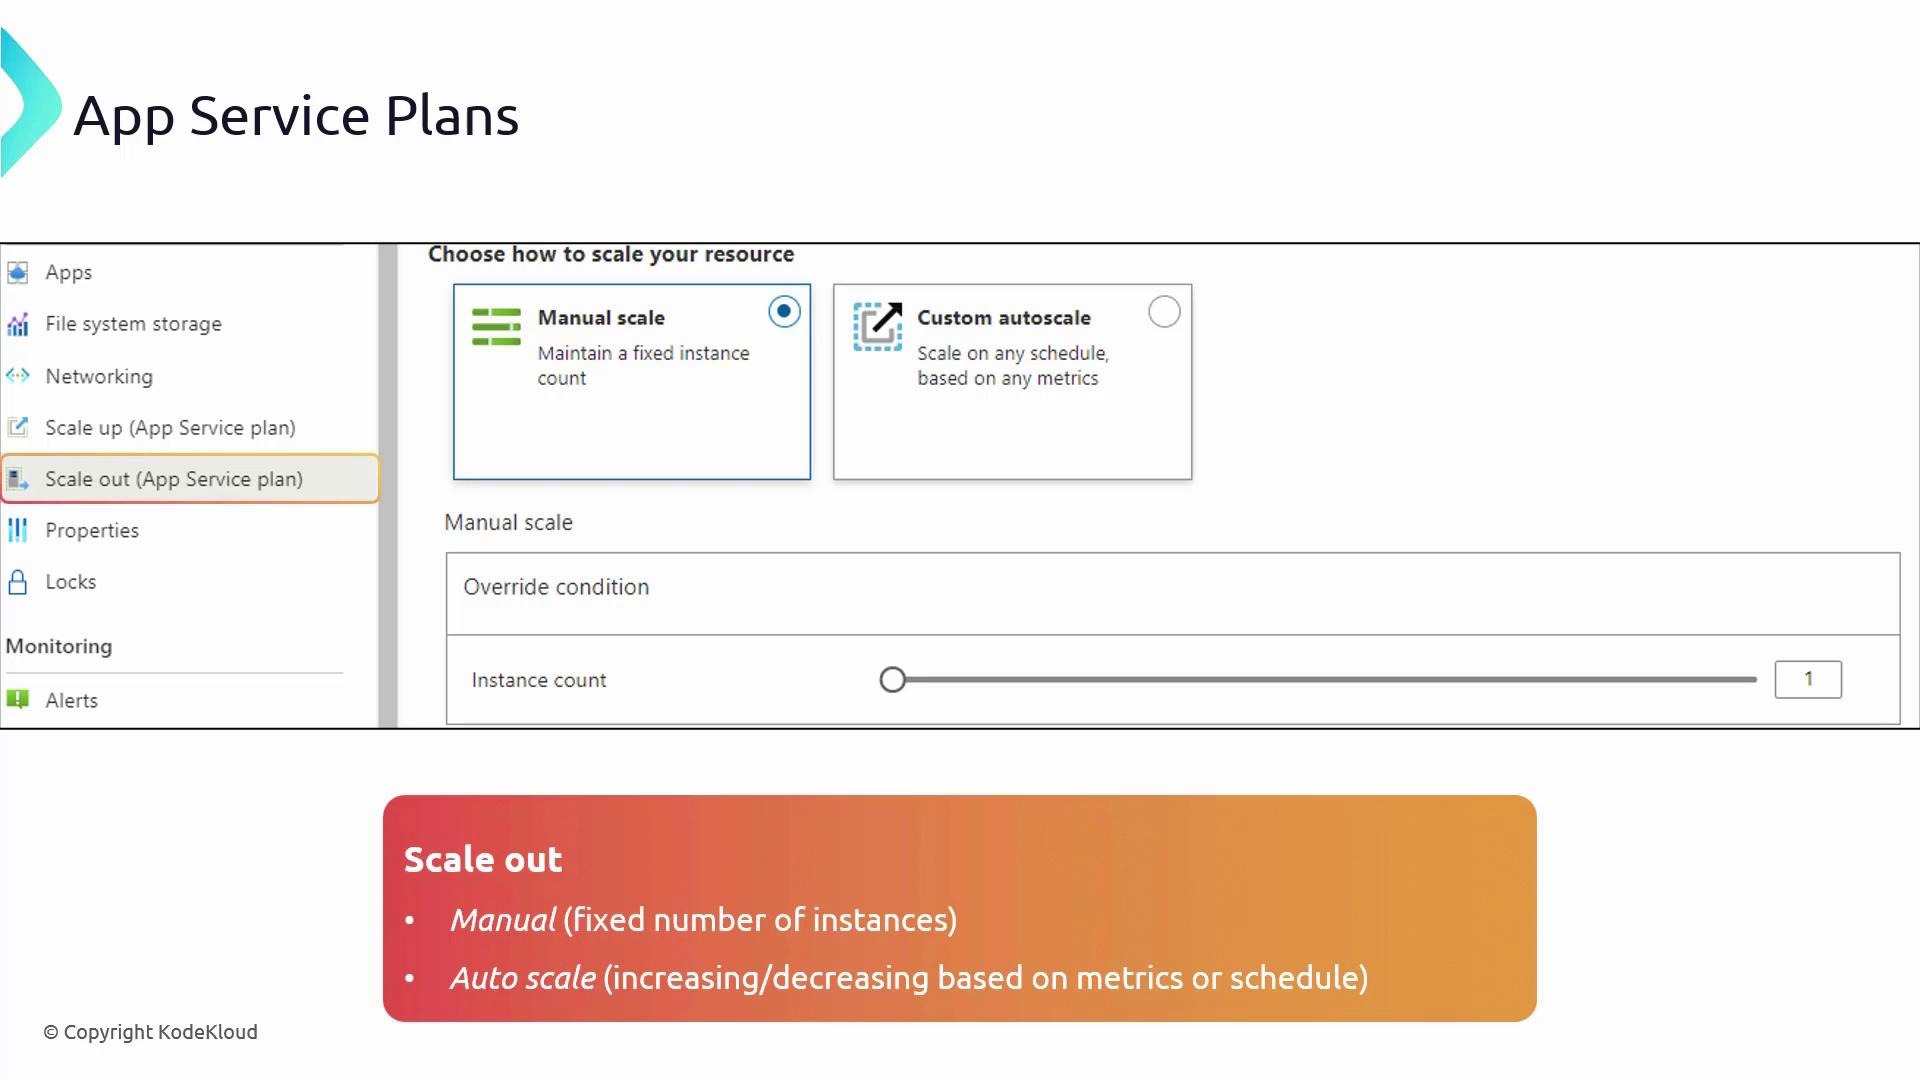The width and height of the screenshot is (1920, 1080).
Task: Click the Apps sidebar icon
Action: coord(18,272)
